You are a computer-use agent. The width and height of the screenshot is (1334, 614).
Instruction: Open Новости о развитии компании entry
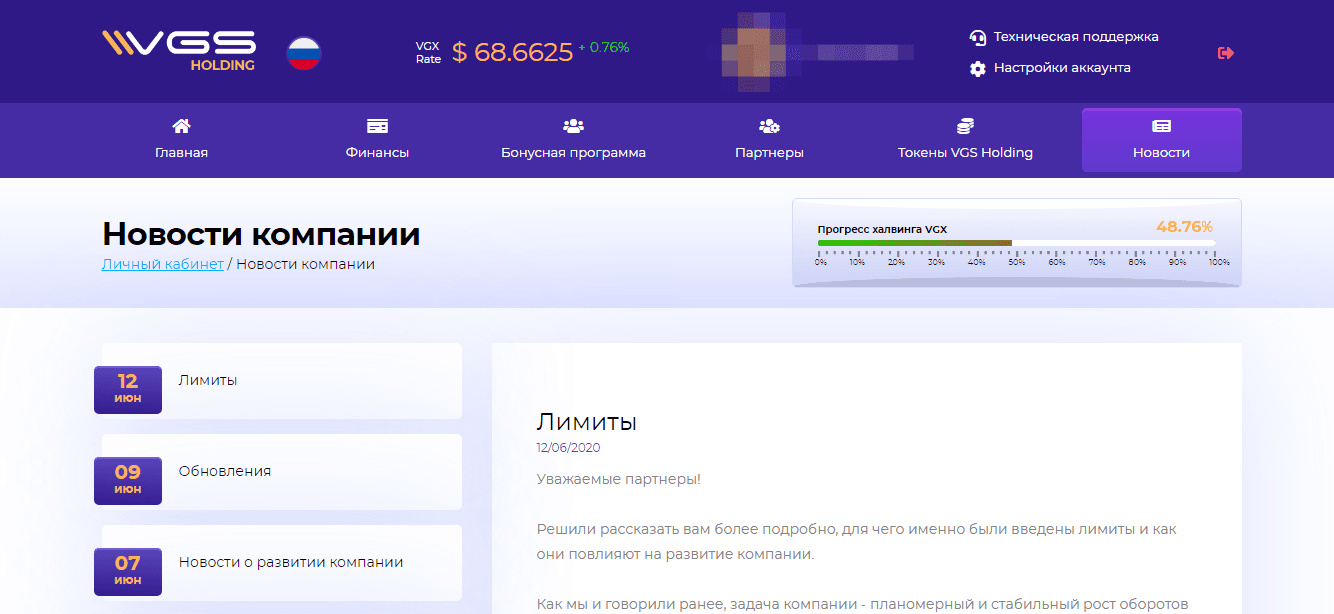point(291,562)
